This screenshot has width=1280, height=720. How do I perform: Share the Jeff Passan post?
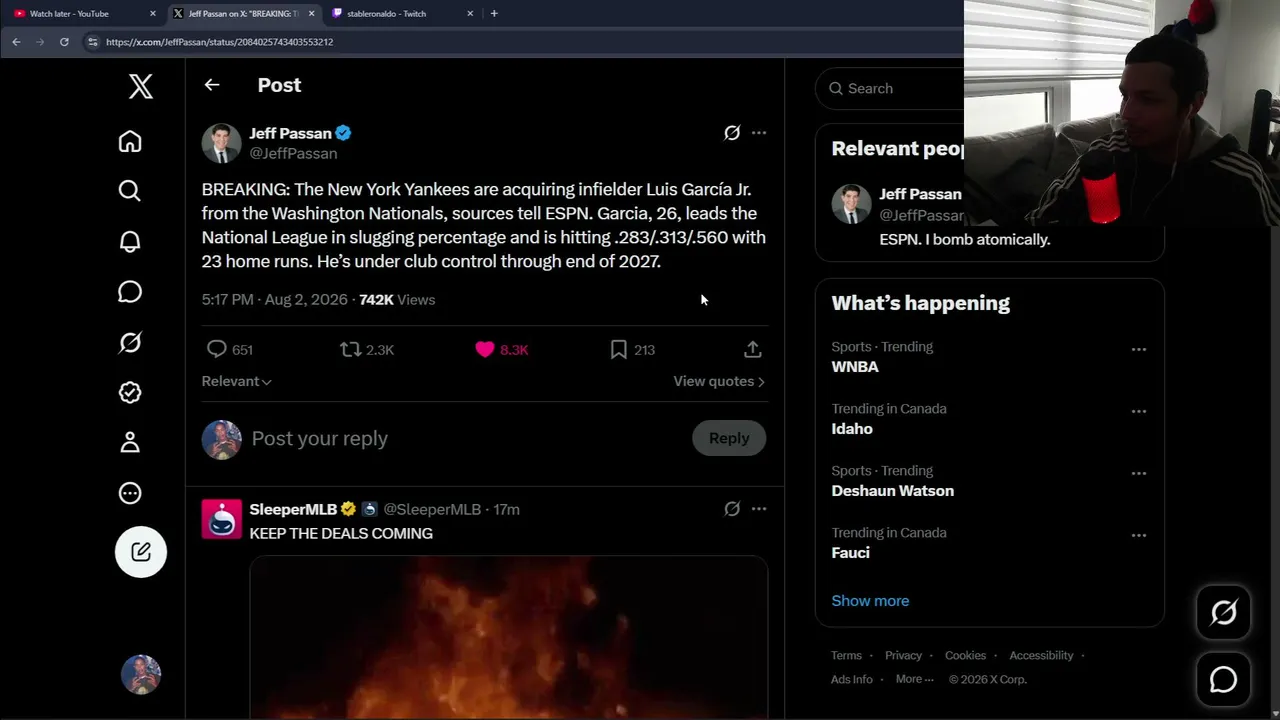point(753,350)
